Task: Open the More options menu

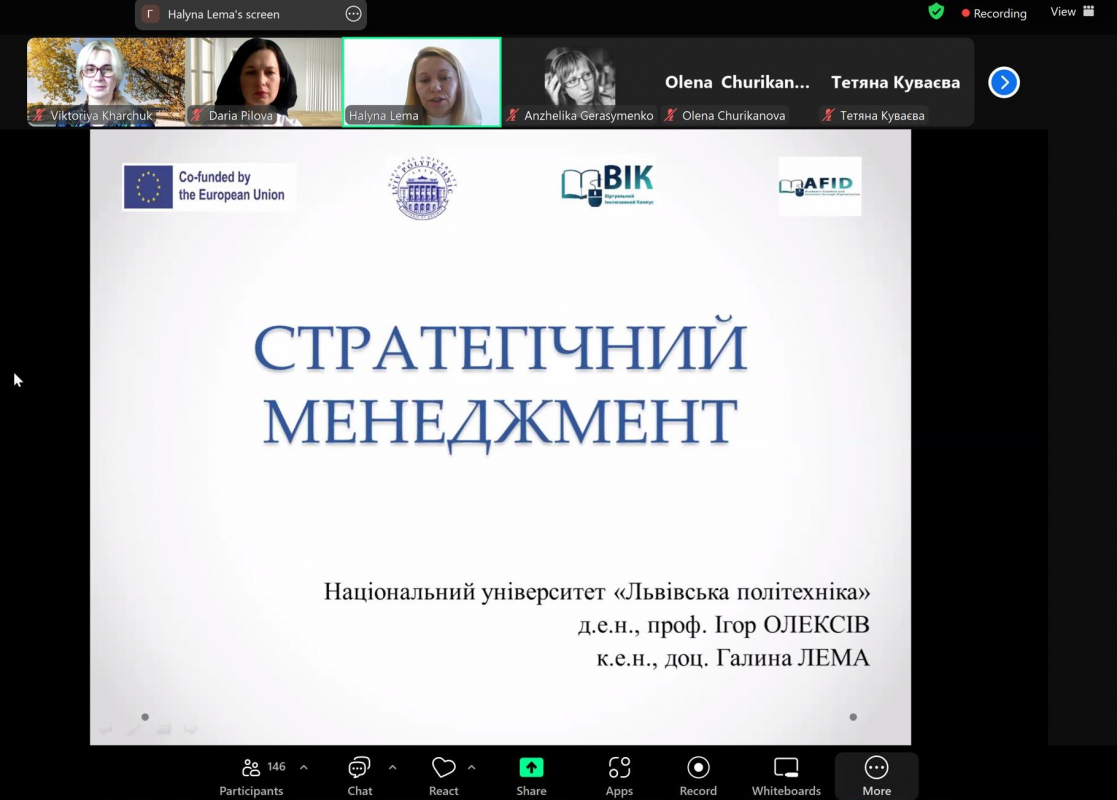Action: coord(876,776)
